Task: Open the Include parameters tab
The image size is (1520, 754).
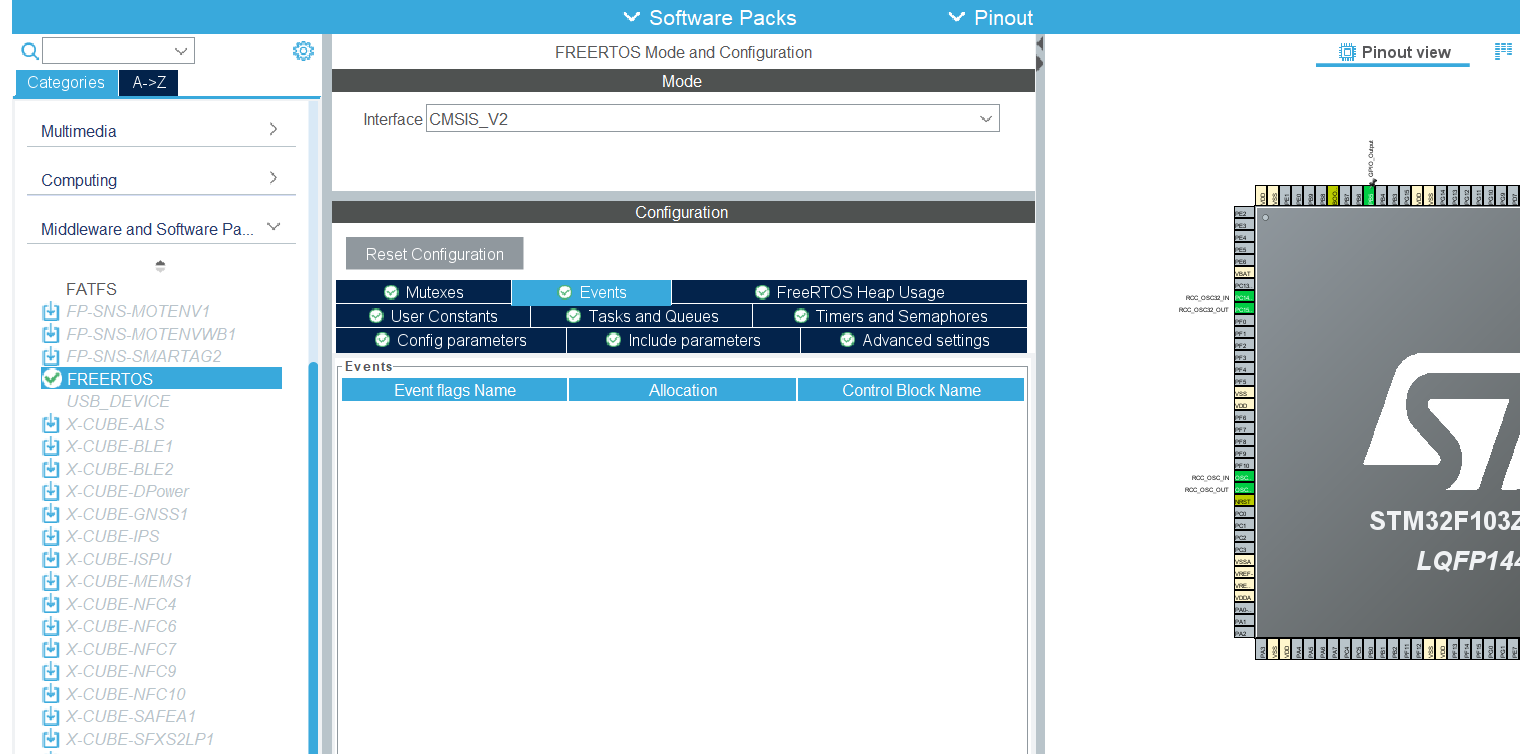Action: pyautogui.click(x=683, y=340)
